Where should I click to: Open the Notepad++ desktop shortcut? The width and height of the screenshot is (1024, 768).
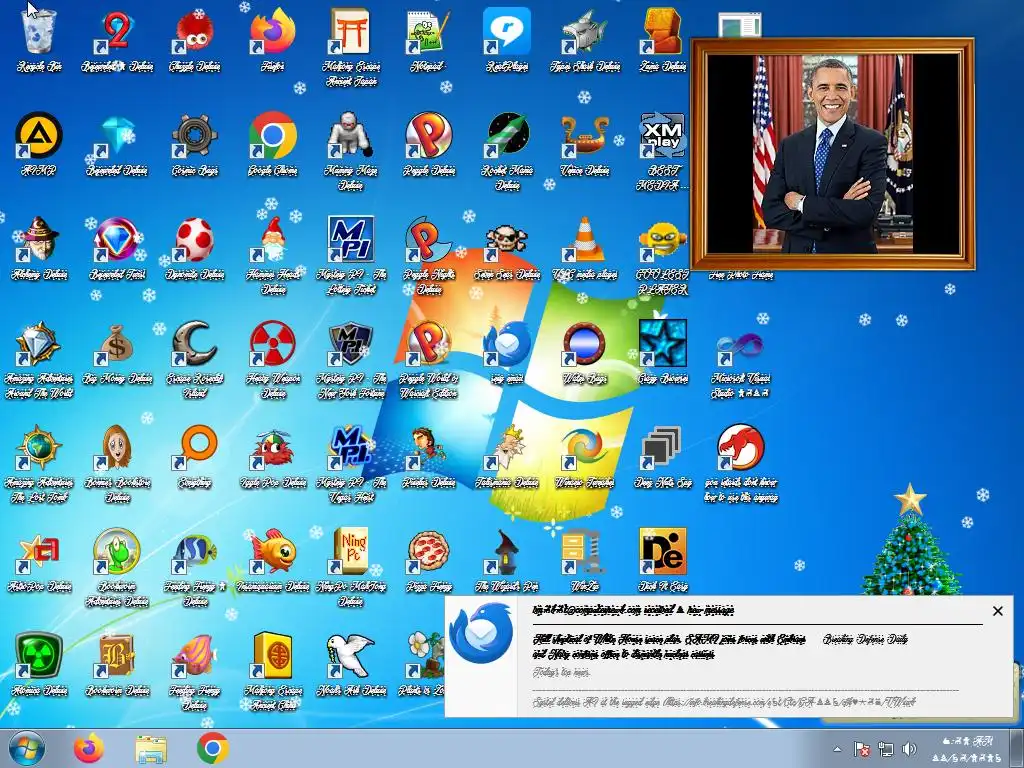(428, 31)
